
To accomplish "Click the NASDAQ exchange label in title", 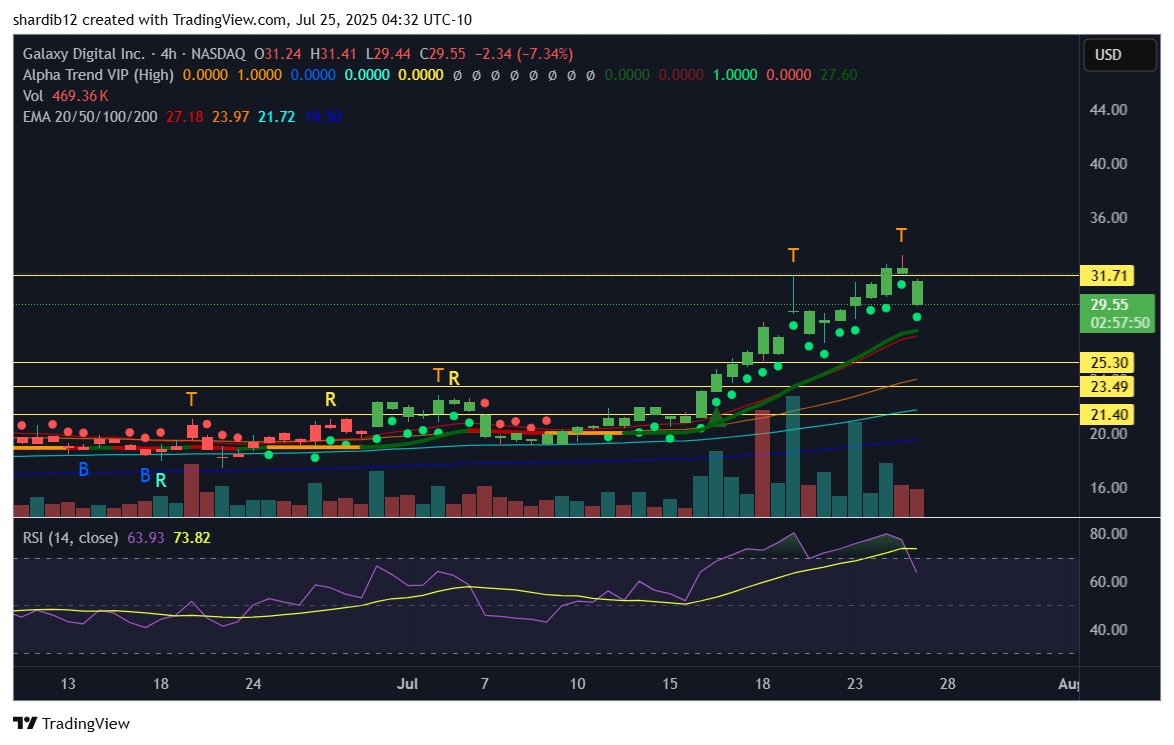I will coord(218,54).
